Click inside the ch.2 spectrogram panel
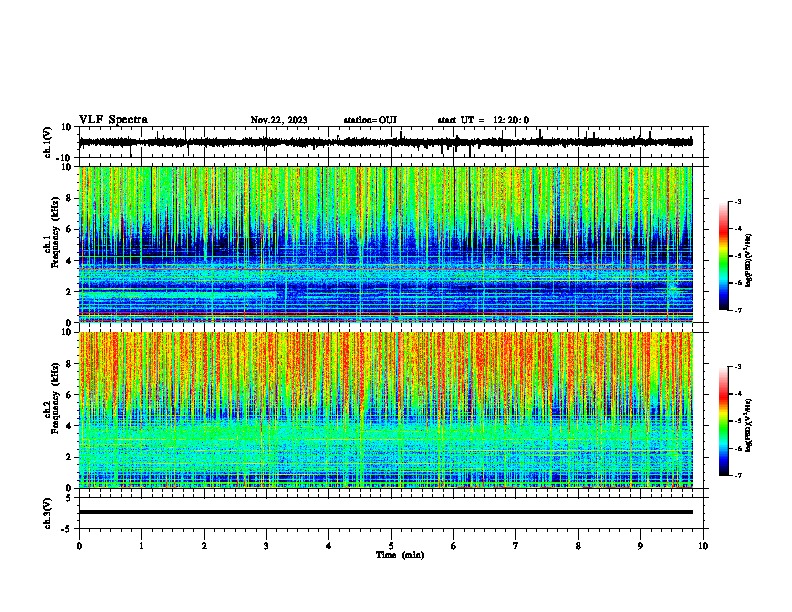Screen dimensions: 792x612 click(385, 410)
